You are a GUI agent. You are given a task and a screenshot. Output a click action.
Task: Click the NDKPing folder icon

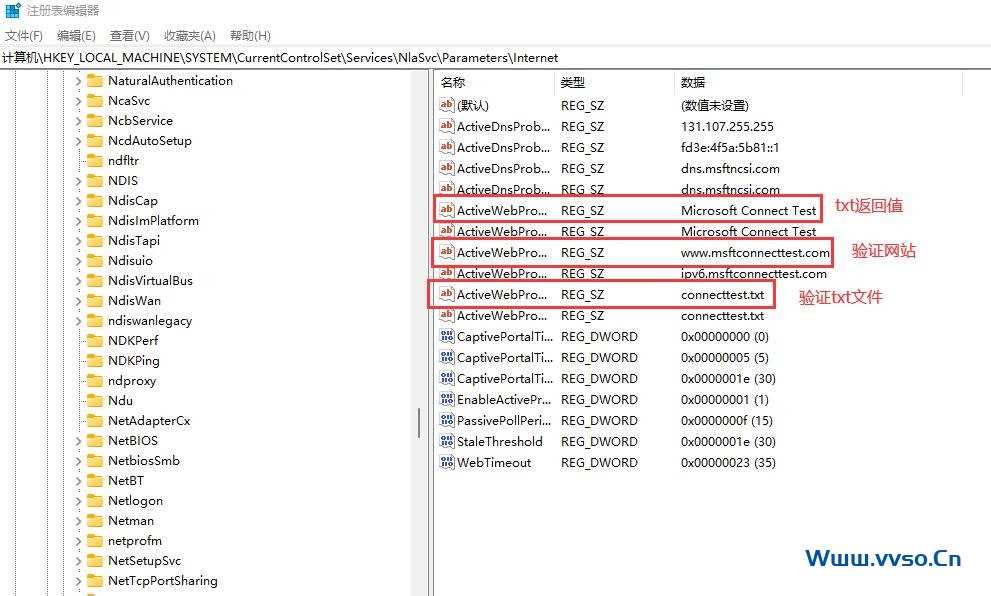pos(95,361)
